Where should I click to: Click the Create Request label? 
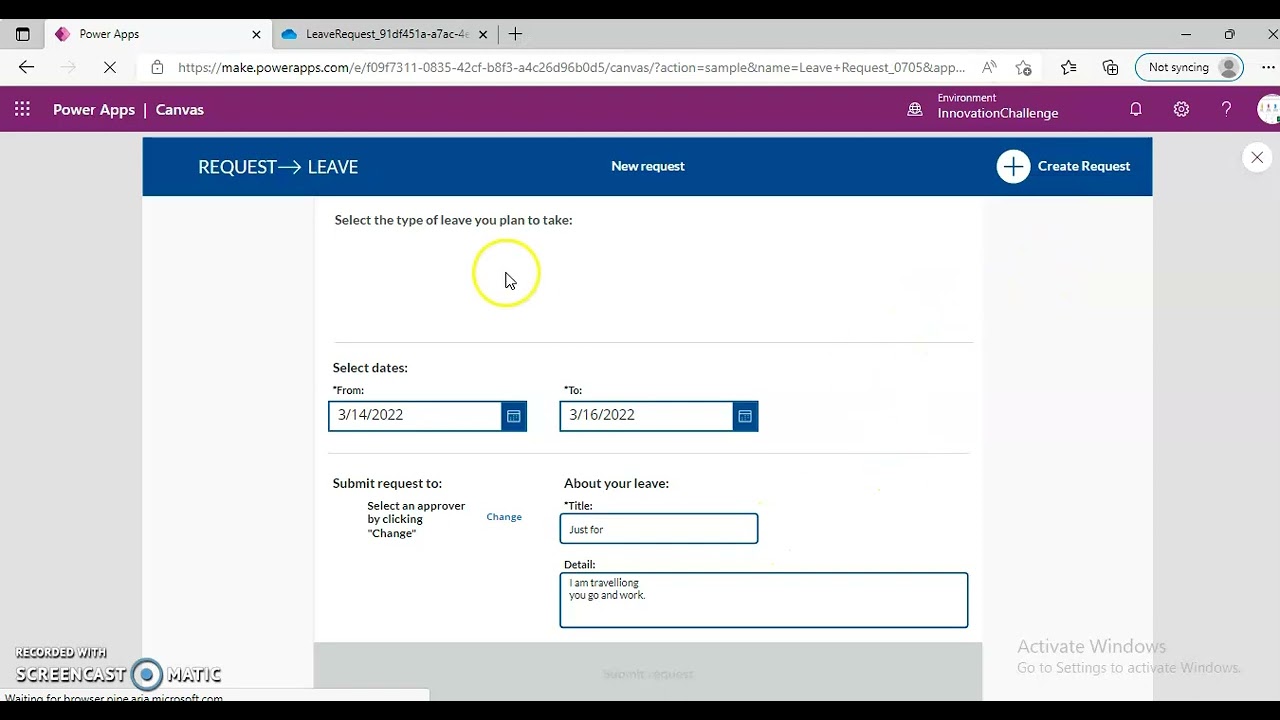coord(1084,166)
